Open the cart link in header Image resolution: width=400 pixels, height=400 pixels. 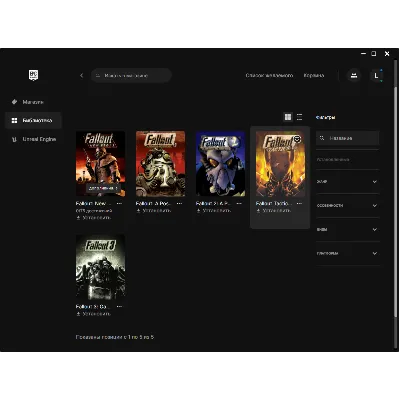(x=314, y=75)
